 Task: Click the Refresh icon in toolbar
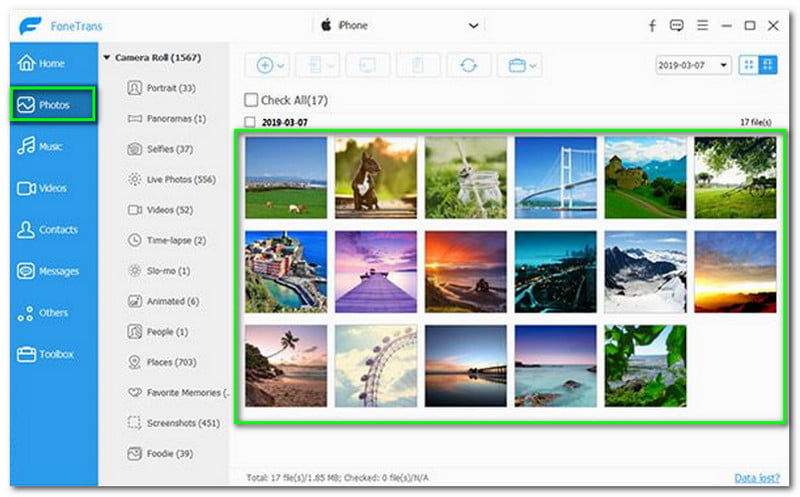[x=468, y=65]
